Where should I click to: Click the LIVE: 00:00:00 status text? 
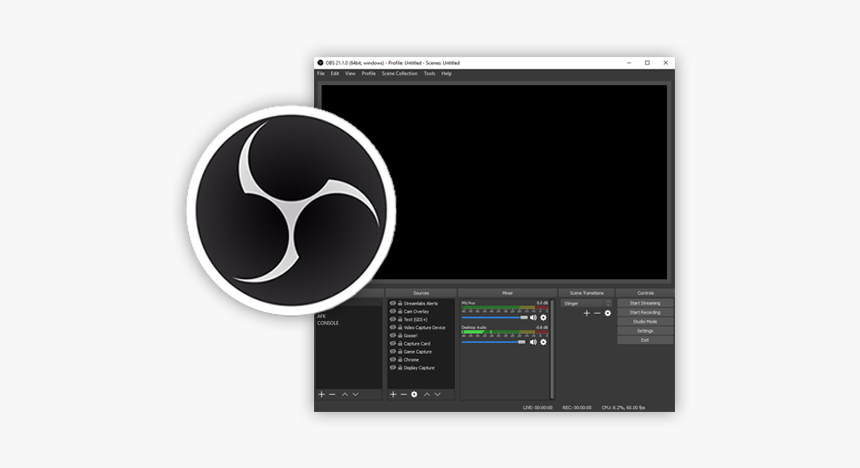538,408
